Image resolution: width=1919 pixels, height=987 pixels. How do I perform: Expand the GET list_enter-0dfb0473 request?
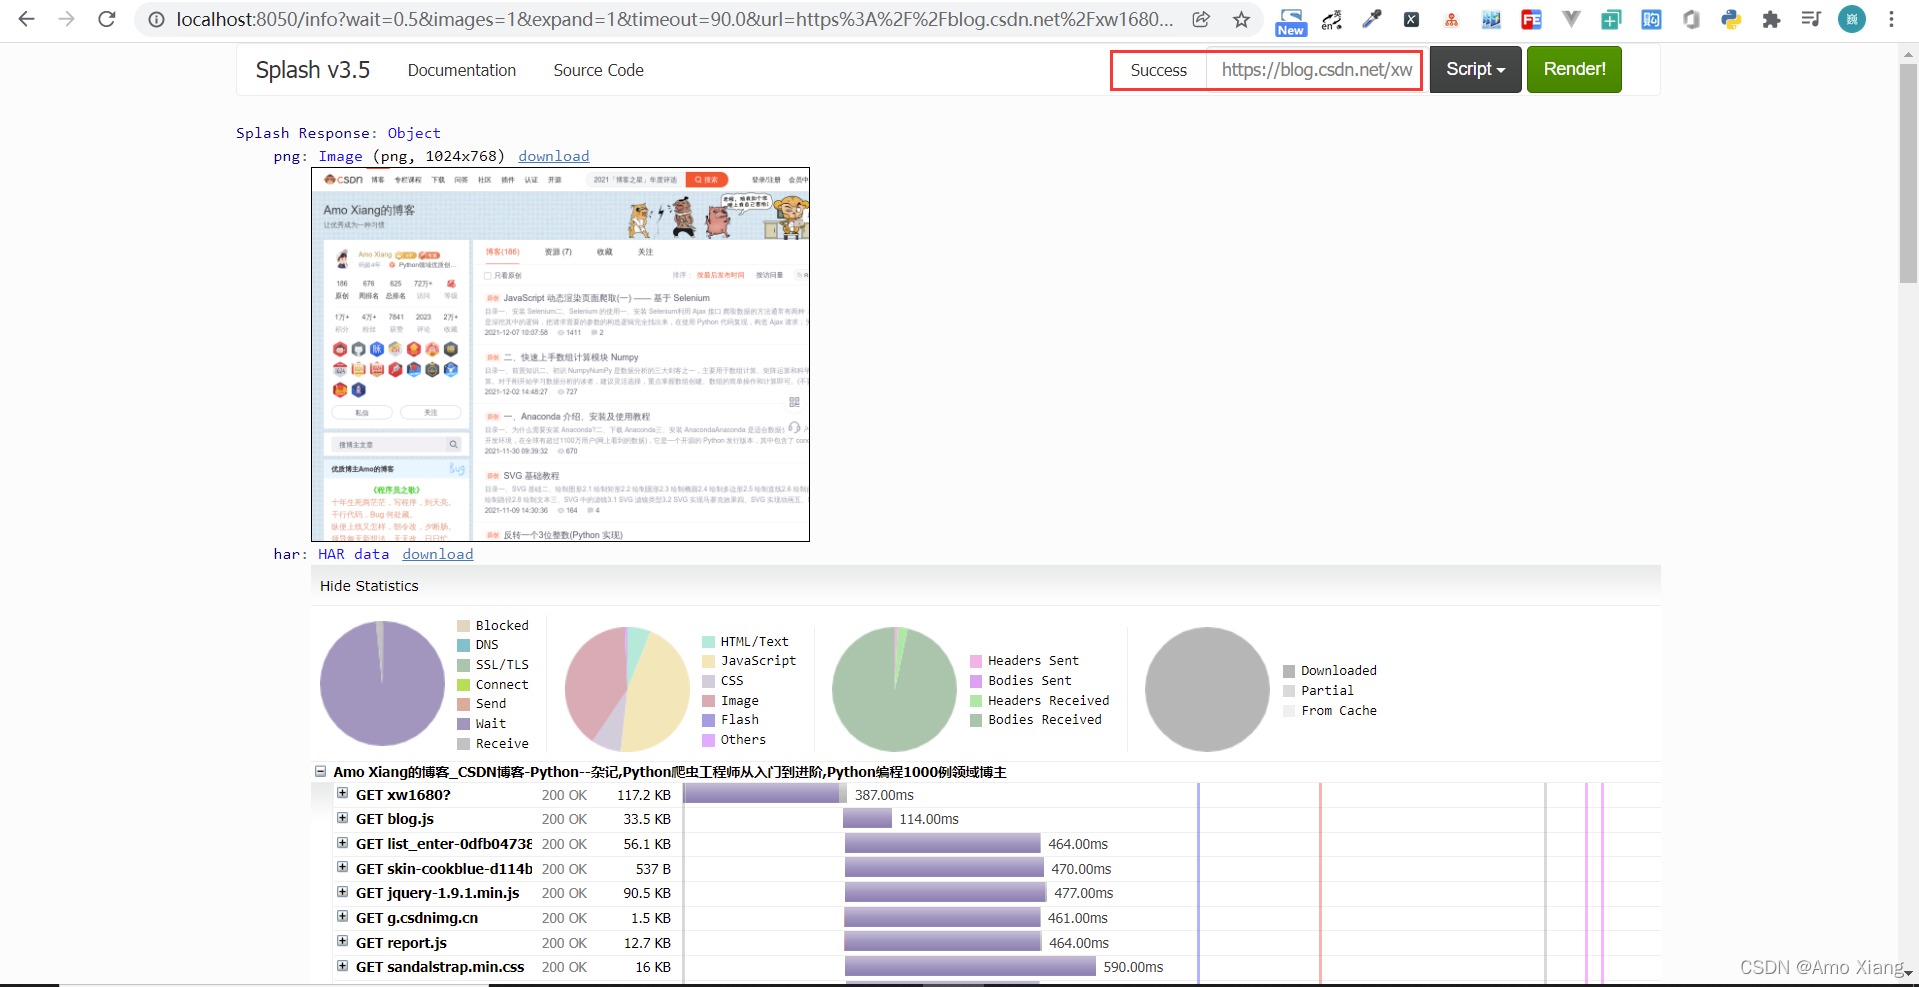(342, 842)
